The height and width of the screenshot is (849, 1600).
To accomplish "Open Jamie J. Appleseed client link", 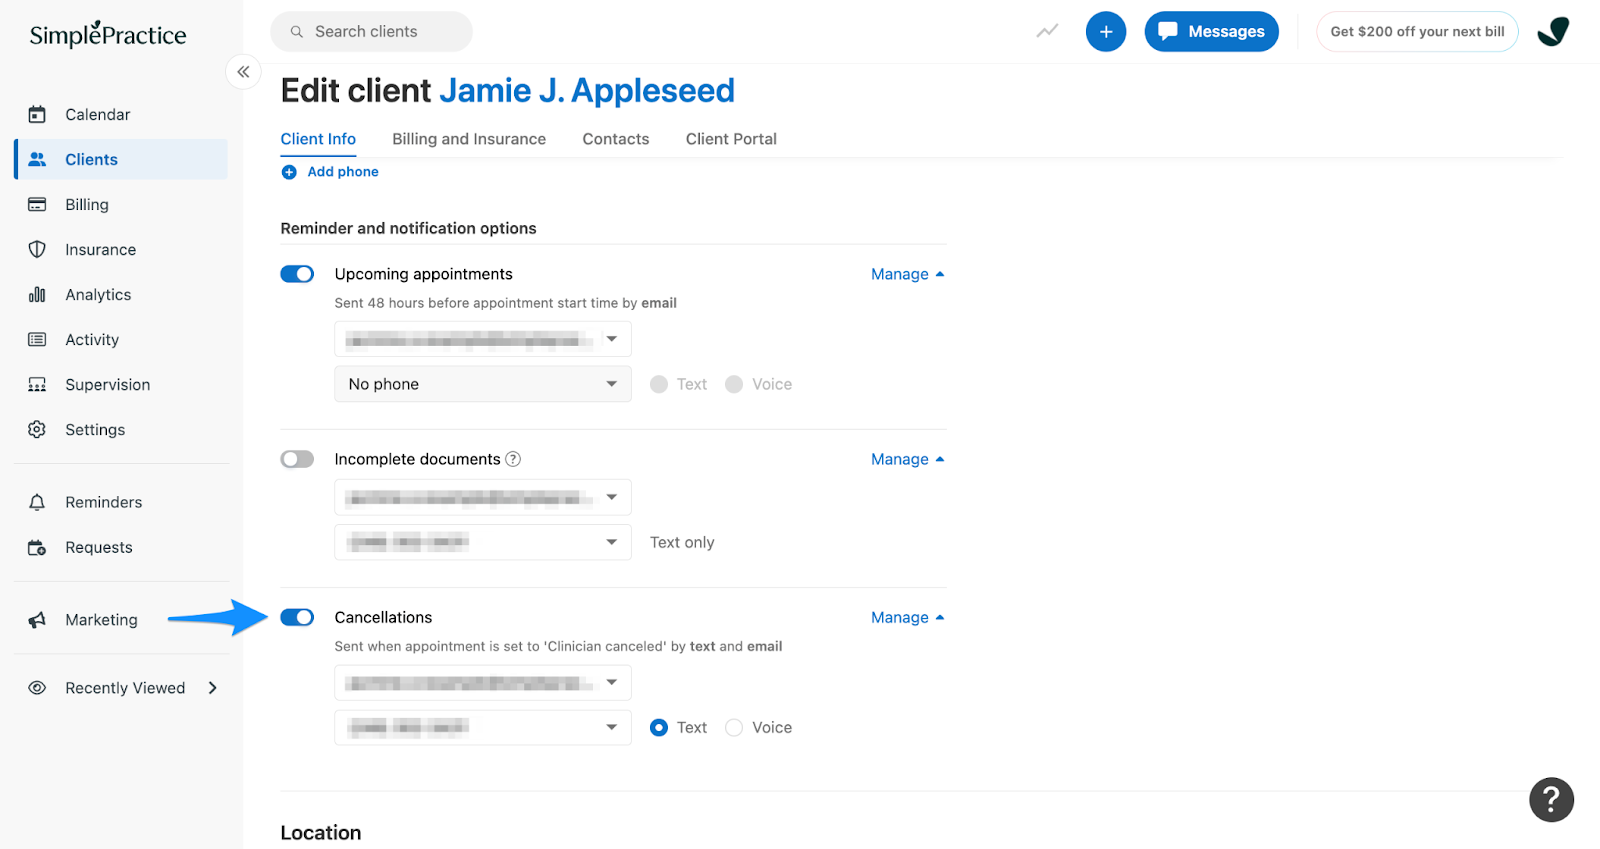I will click(587, 90).
